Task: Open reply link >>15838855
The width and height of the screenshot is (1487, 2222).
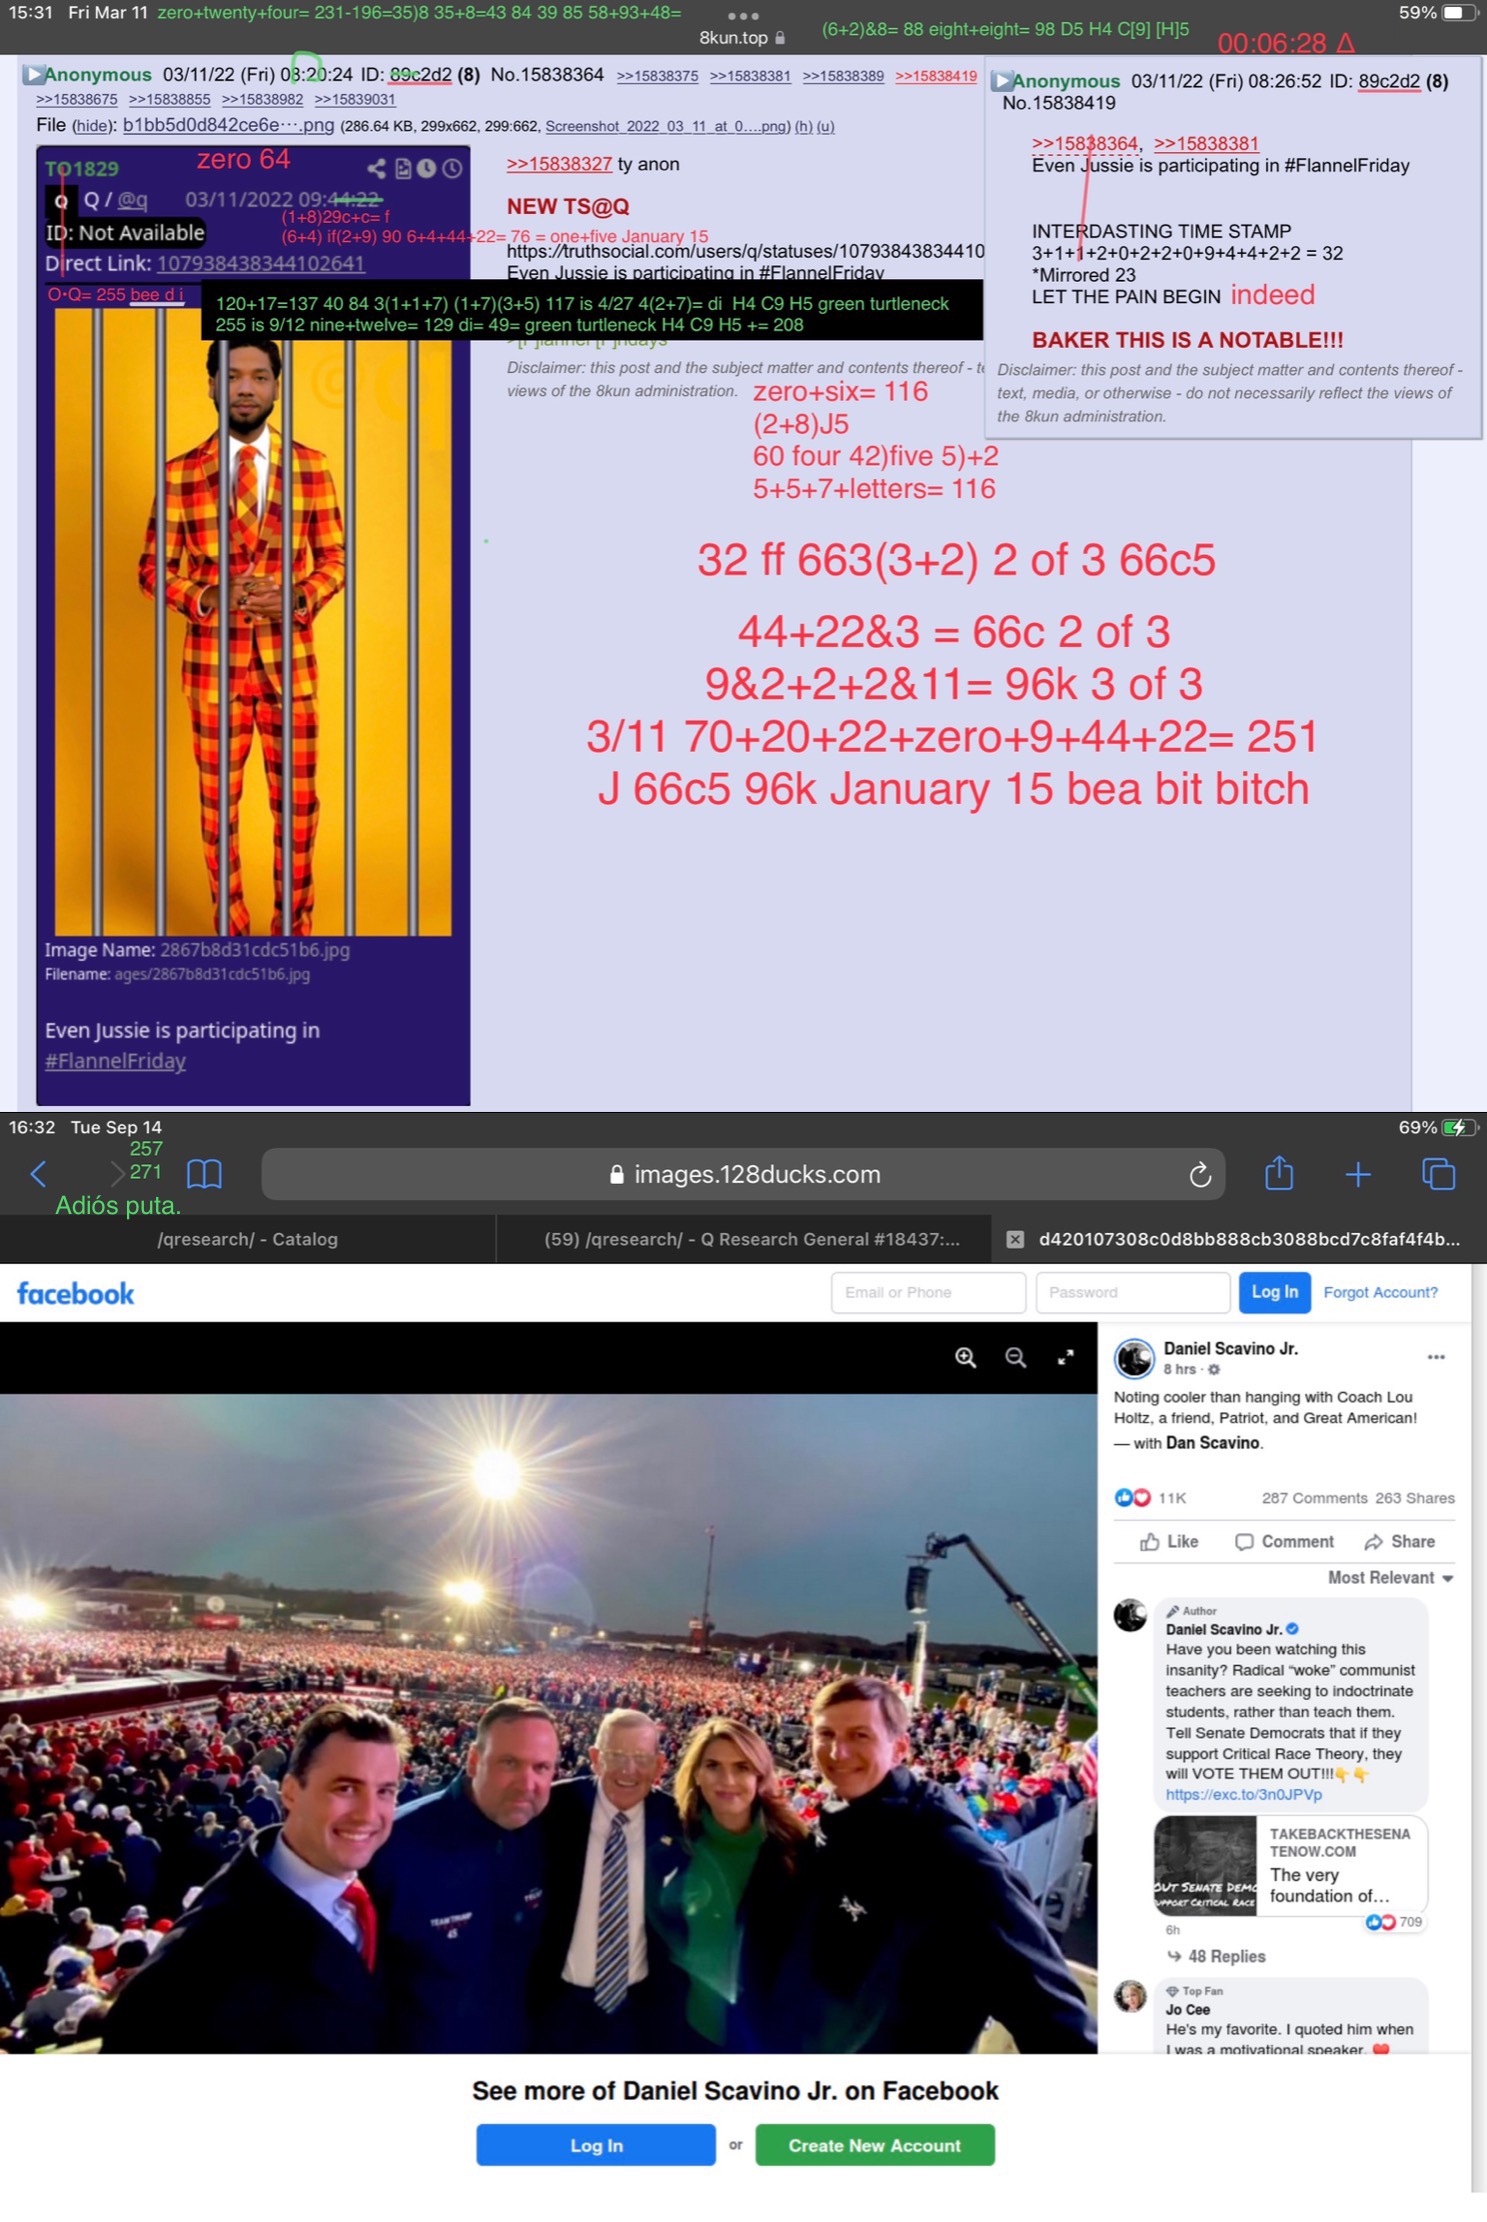Action: pos(169,100)
